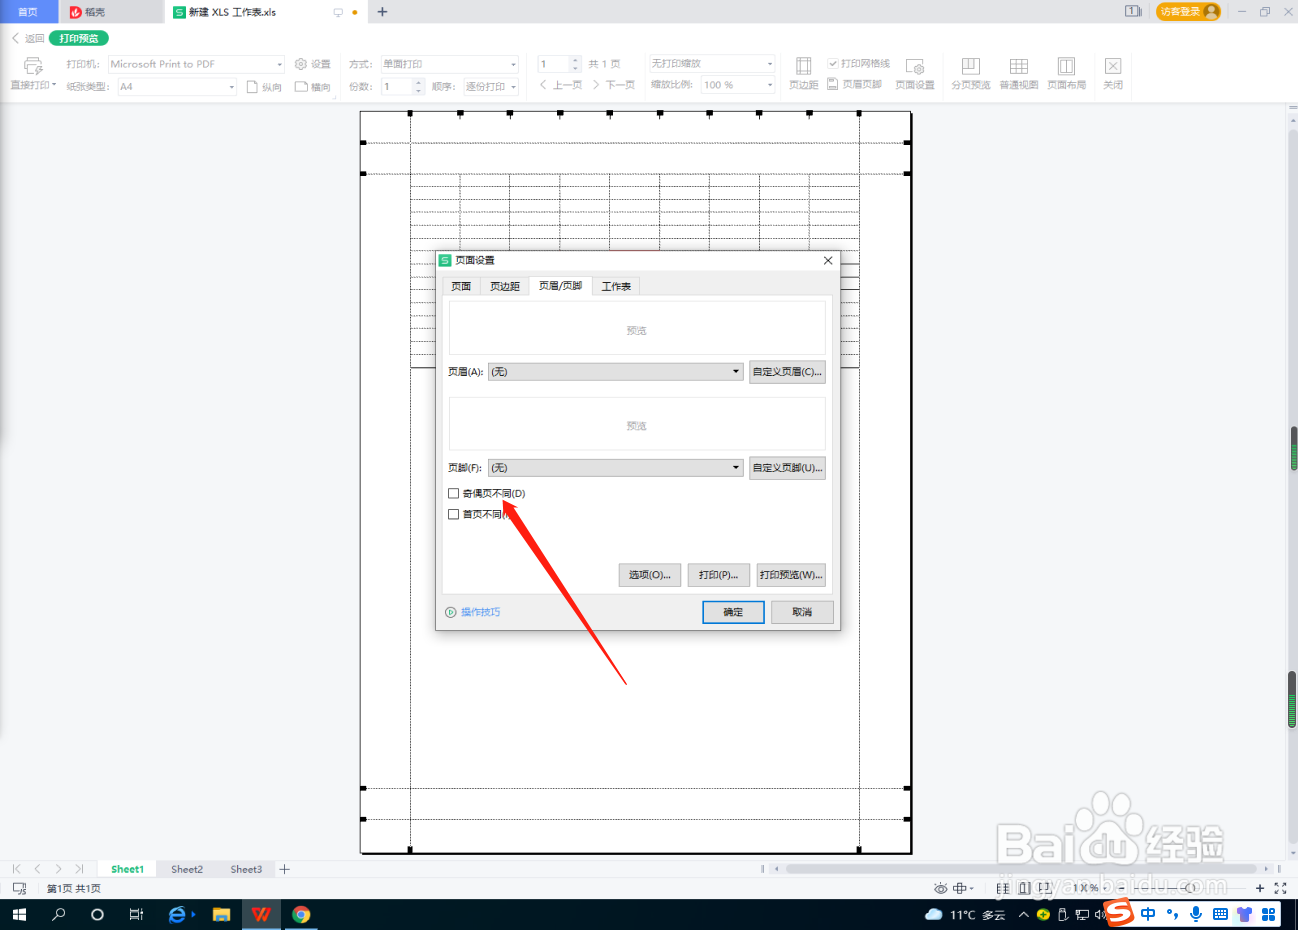Image resolution: width=1298 pixels, height=930 pixels.
Task: Switch to 分页预览 view
Action: pyautogui.click(x=970, y=73)
